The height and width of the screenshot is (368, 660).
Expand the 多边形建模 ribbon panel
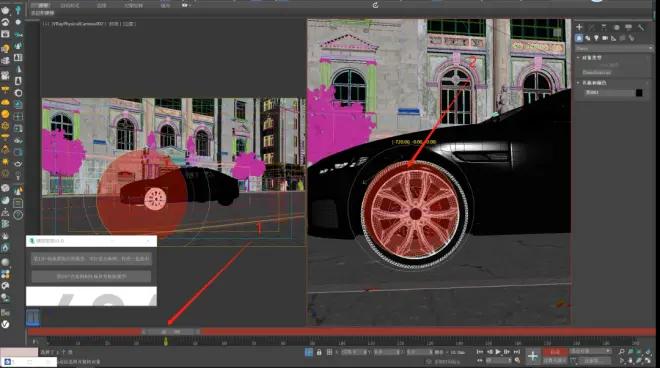[x=43, y=13]
